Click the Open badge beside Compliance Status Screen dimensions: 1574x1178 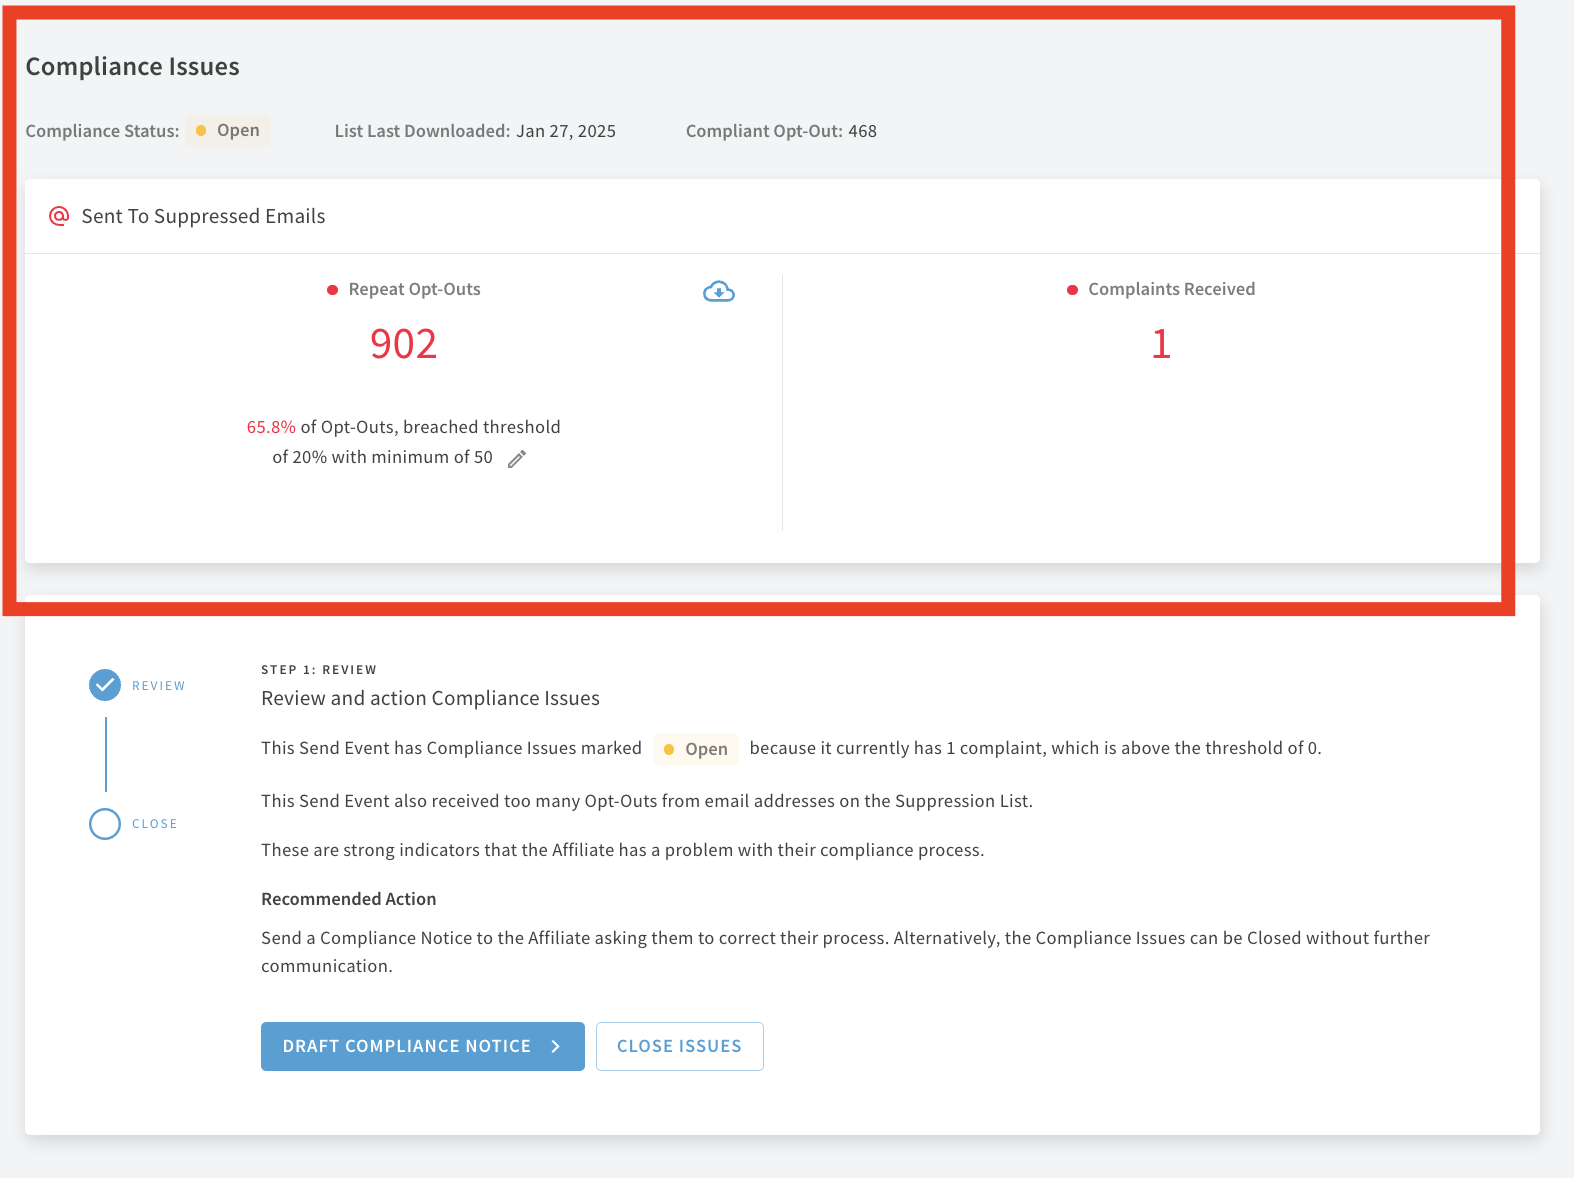[x=228, y=131]
